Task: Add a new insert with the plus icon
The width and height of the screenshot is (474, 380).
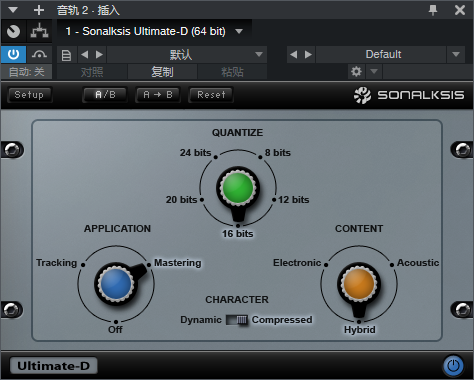Action: [39, 10]
